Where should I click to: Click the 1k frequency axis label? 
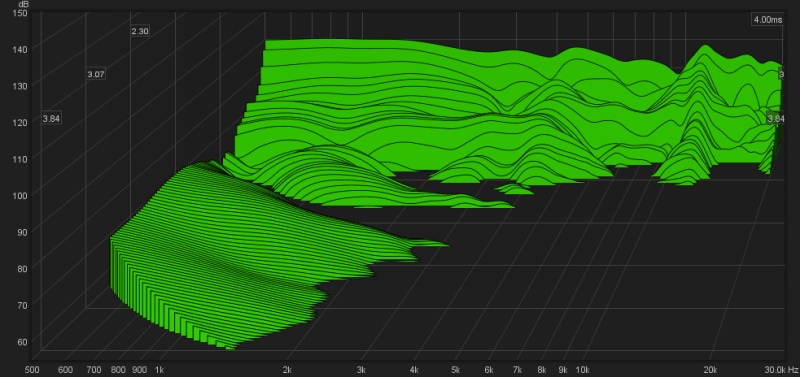(159, 369)
